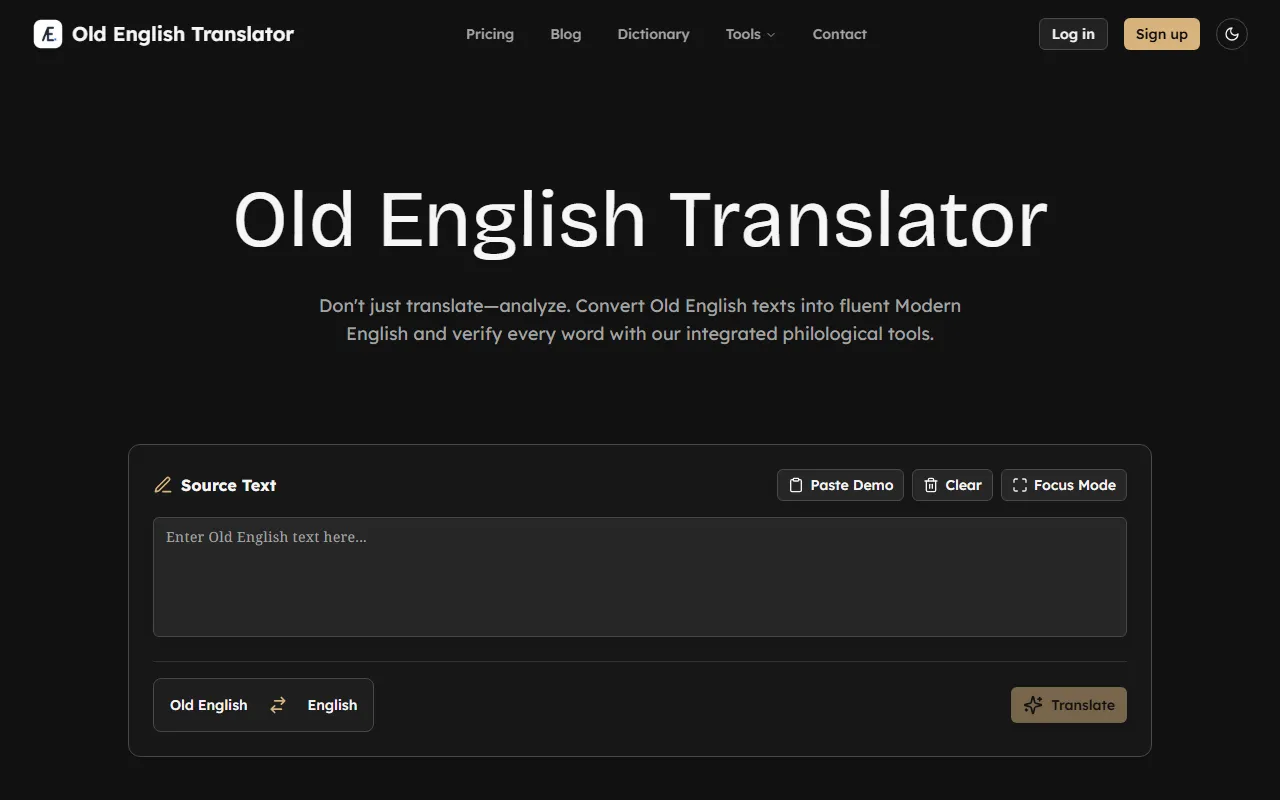The image size is (1280, 800).
Task: Enter Focus Mode via the frame icon
Action: pos(1020,485)
